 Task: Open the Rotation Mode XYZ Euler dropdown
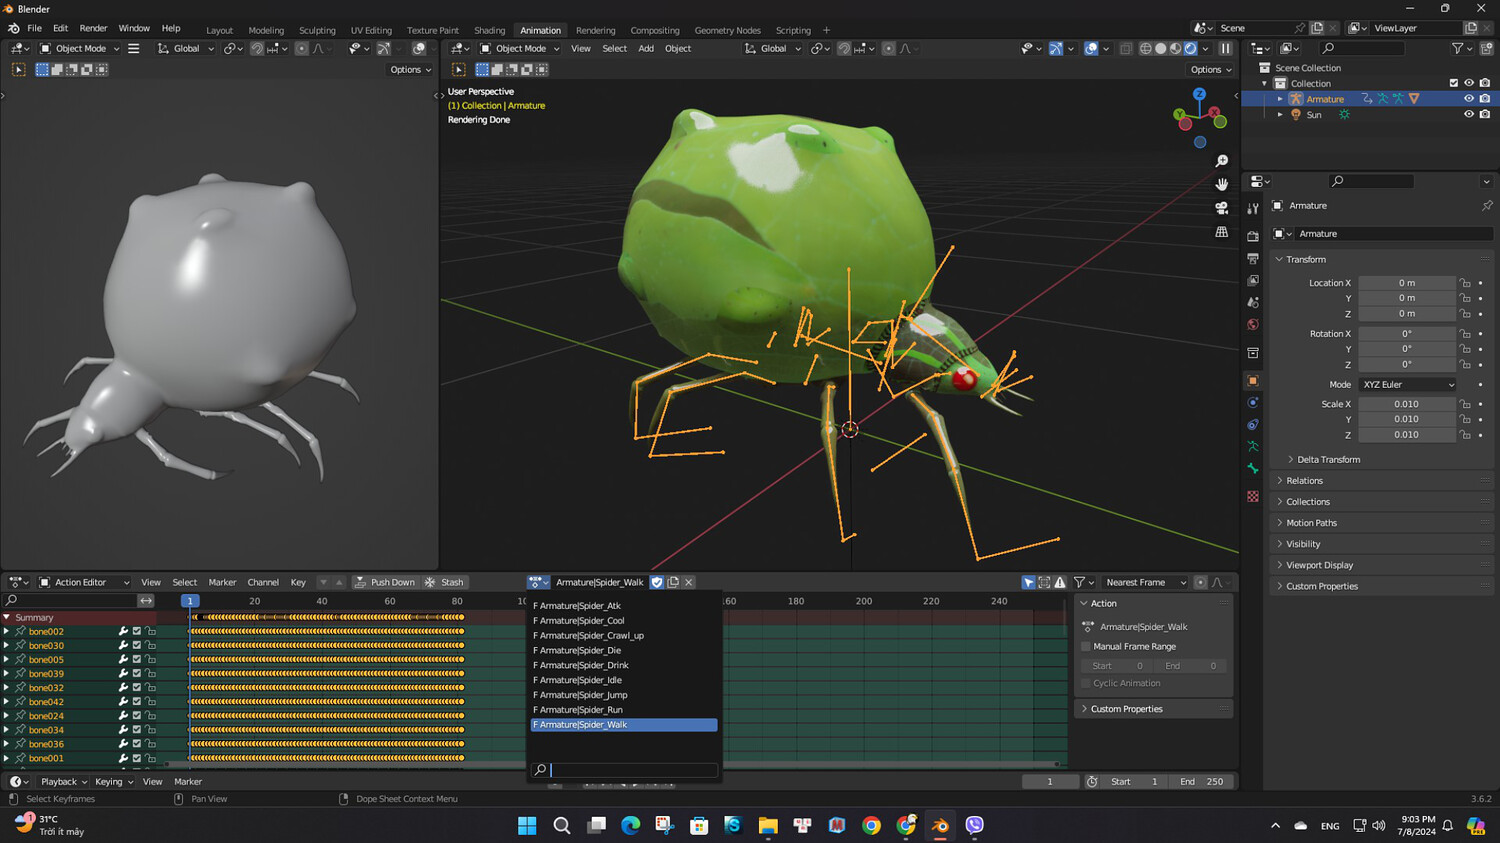pos(1407,385)
